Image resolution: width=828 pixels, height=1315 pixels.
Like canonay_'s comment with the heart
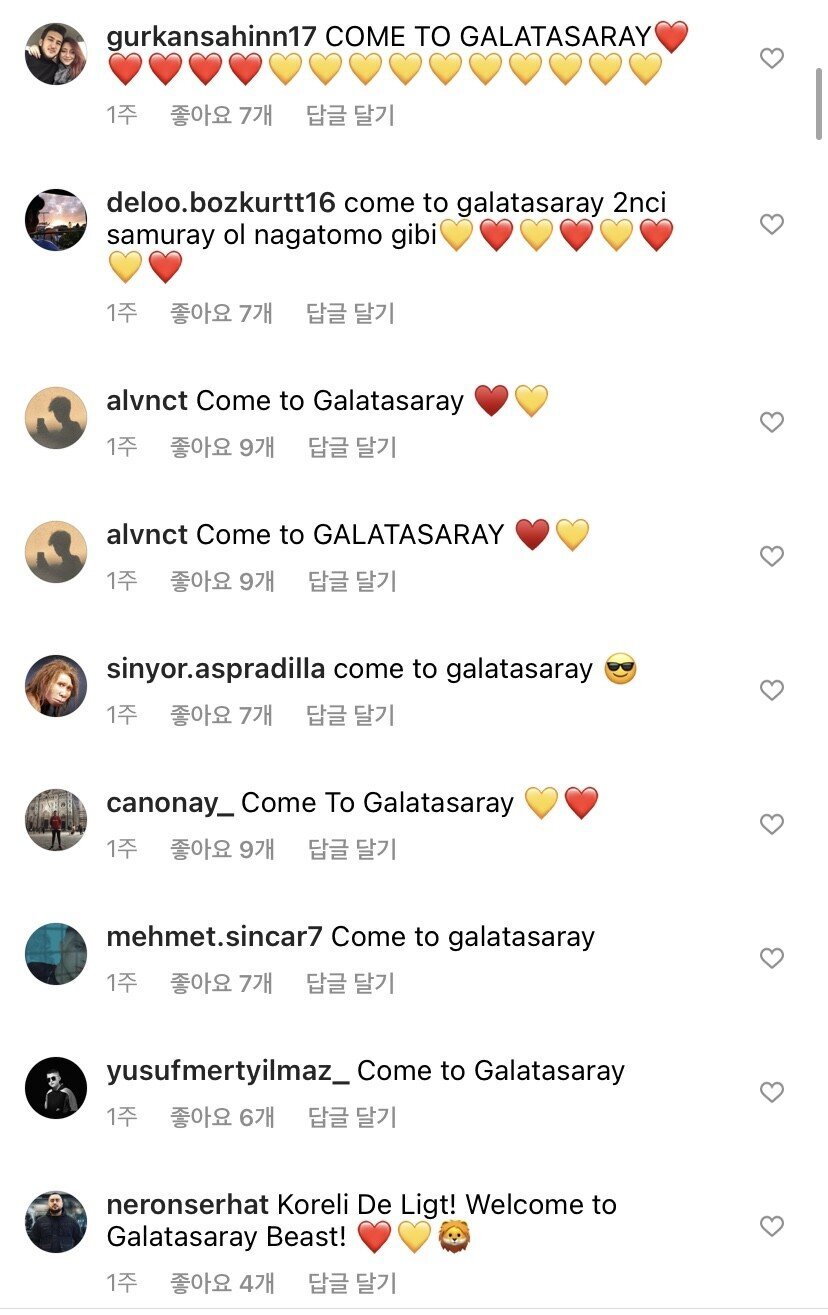point(772,824)
